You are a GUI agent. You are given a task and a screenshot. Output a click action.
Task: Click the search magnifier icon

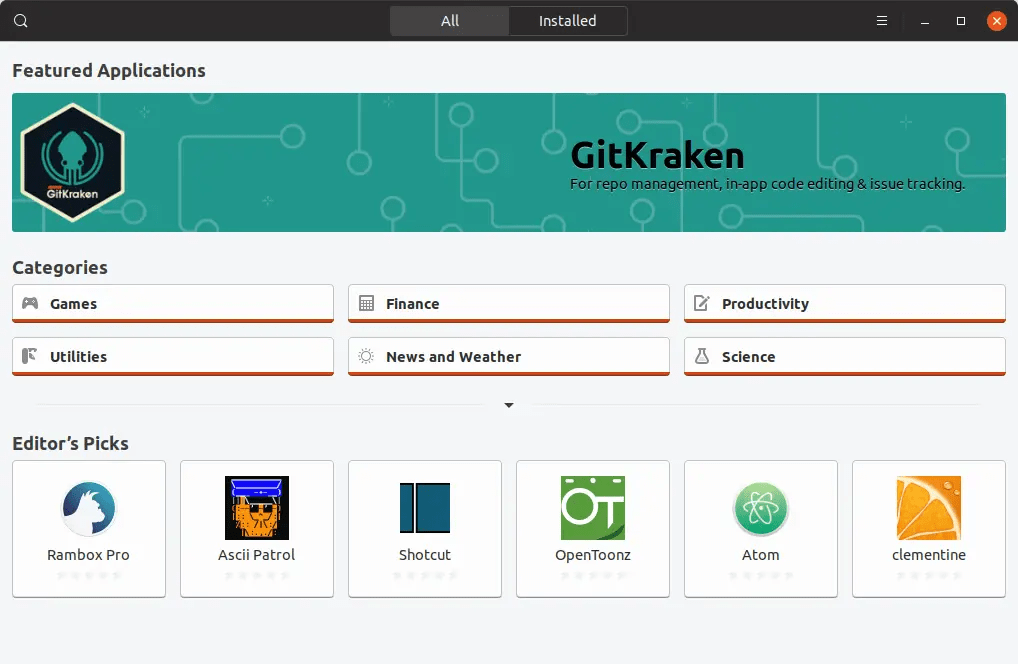[x=20, y=20]
